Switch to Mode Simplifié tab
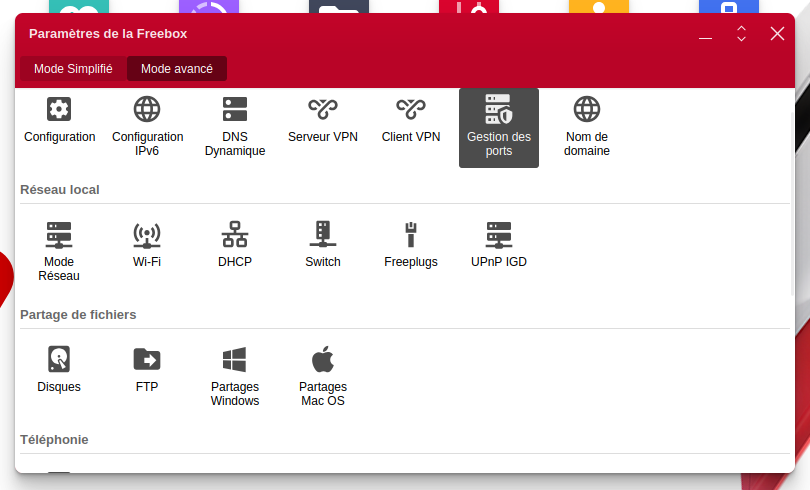 pos(73,69)
